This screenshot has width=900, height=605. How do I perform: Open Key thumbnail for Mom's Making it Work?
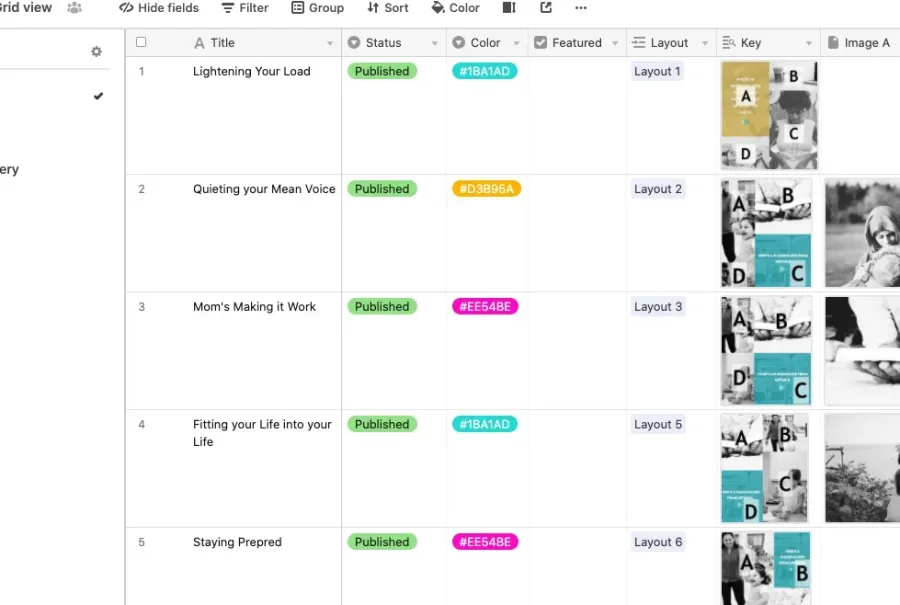(x=766, y=351)
